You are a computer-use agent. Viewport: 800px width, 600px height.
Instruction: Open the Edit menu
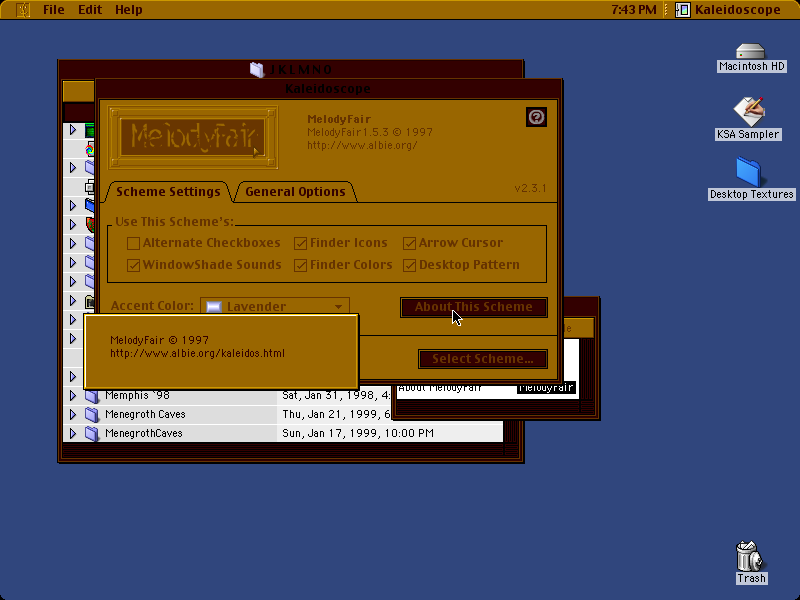pyautogui.click(x=90, y=10)
